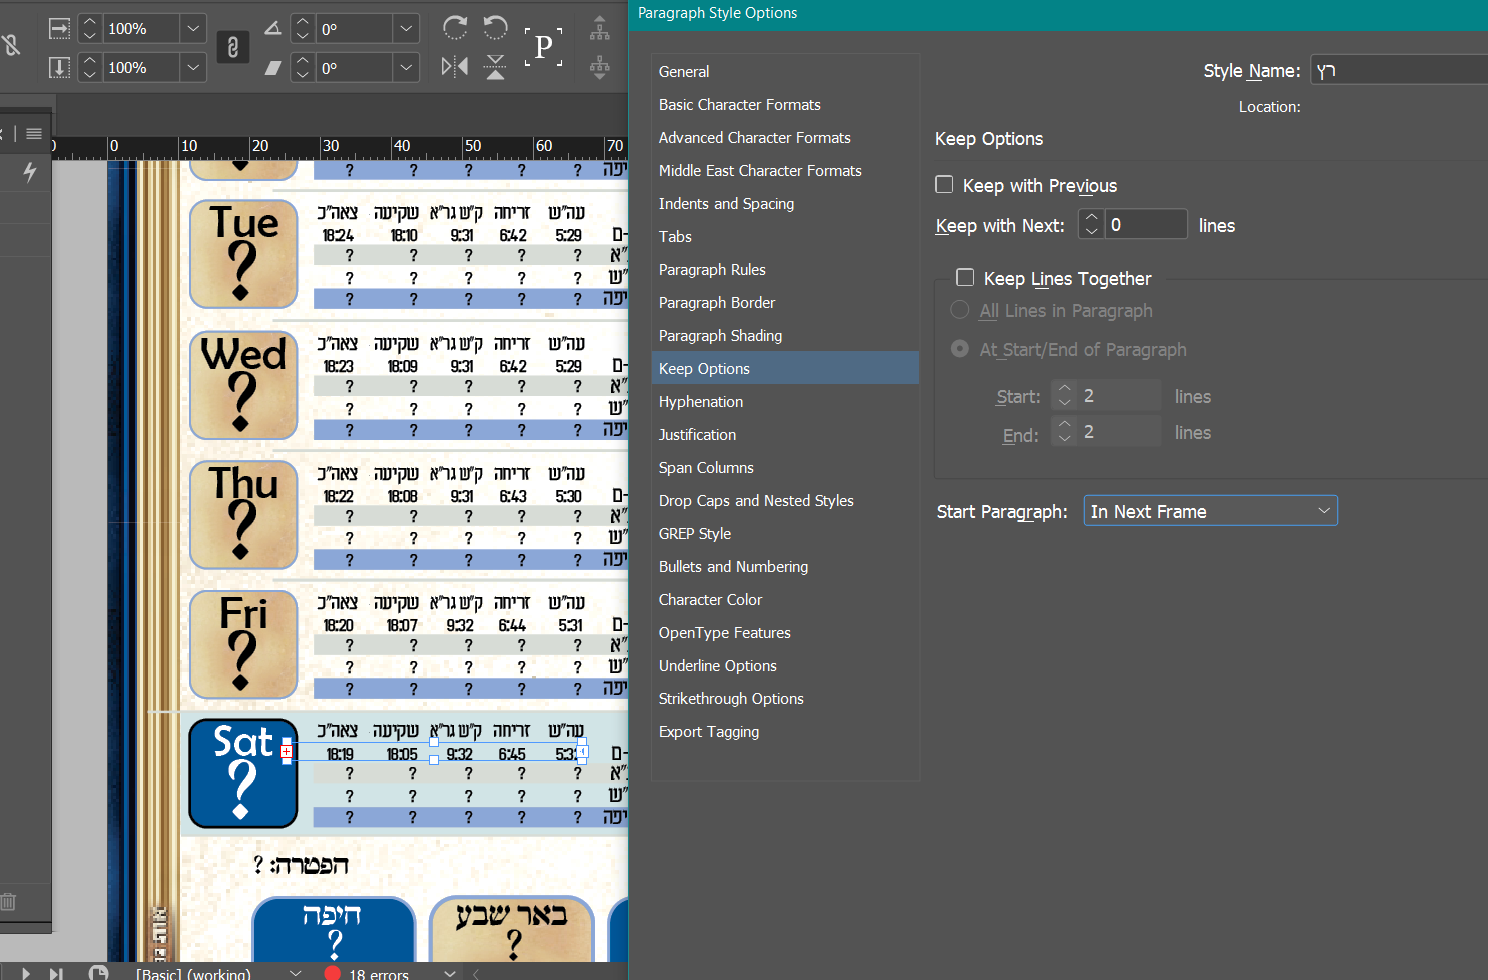This screenshot has height=980, width=1488.
Task: Rotate selection 90° counter-clockwise
Action: pyautogui.click(x=495, y=28)
